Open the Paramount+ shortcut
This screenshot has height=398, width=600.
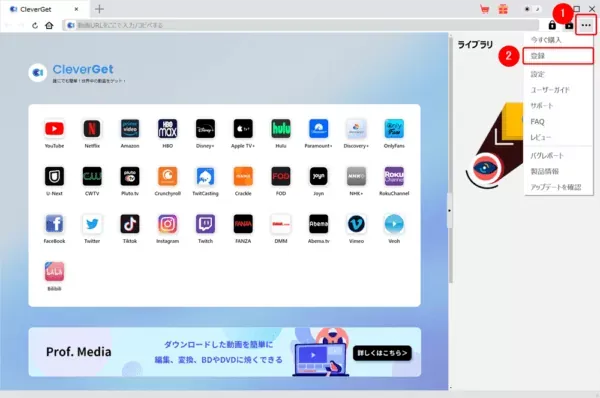click(318, 129)
